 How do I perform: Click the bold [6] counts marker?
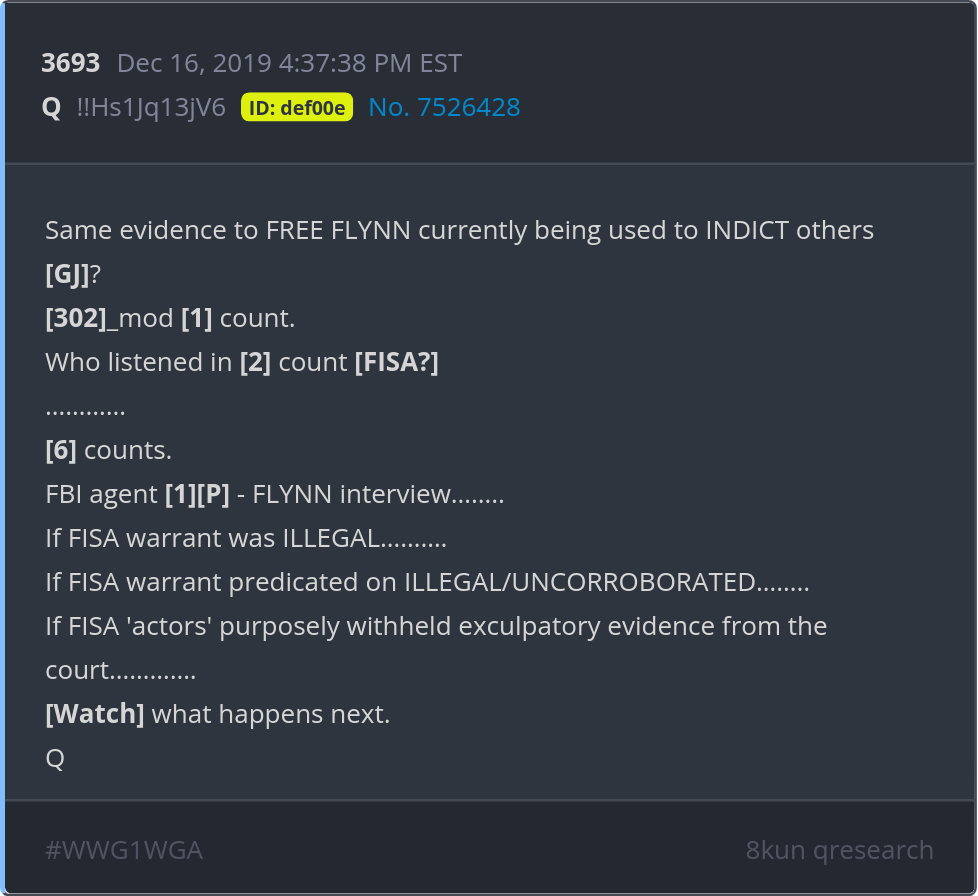pyautogui.click(x=61, y=450)
